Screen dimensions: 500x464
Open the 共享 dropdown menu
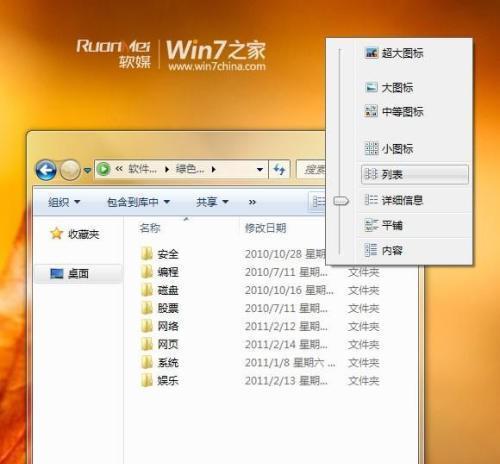pyautogui.click(x=212, y=202)
